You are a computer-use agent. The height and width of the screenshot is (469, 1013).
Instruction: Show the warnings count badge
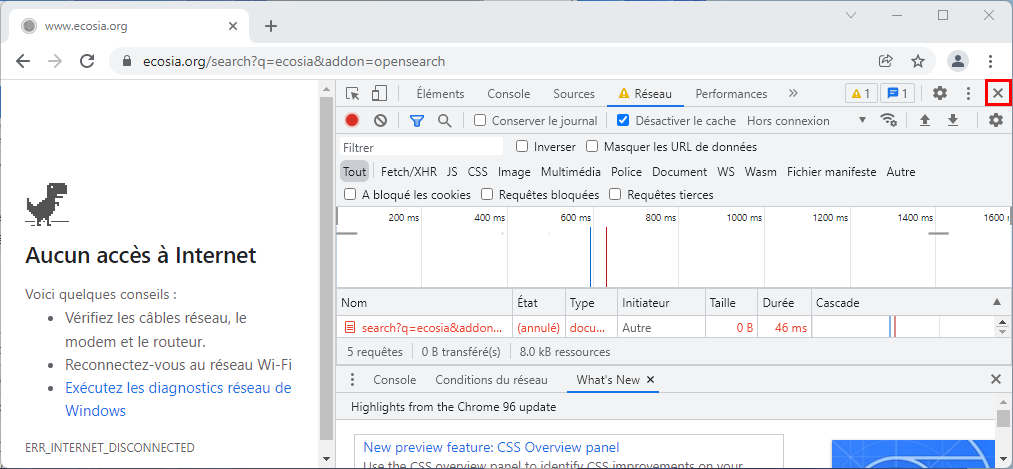point(861,94)
